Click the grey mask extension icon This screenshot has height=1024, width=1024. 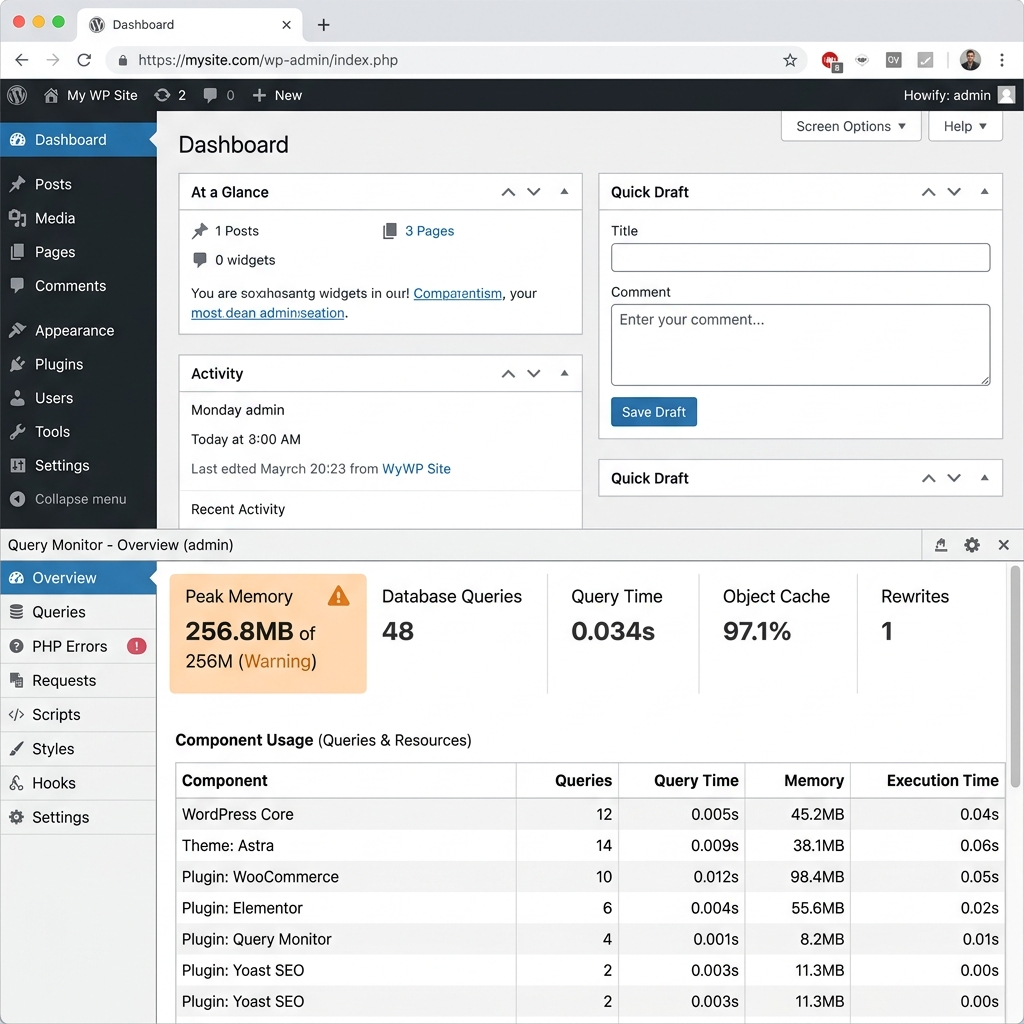click(x=862, y=60)
